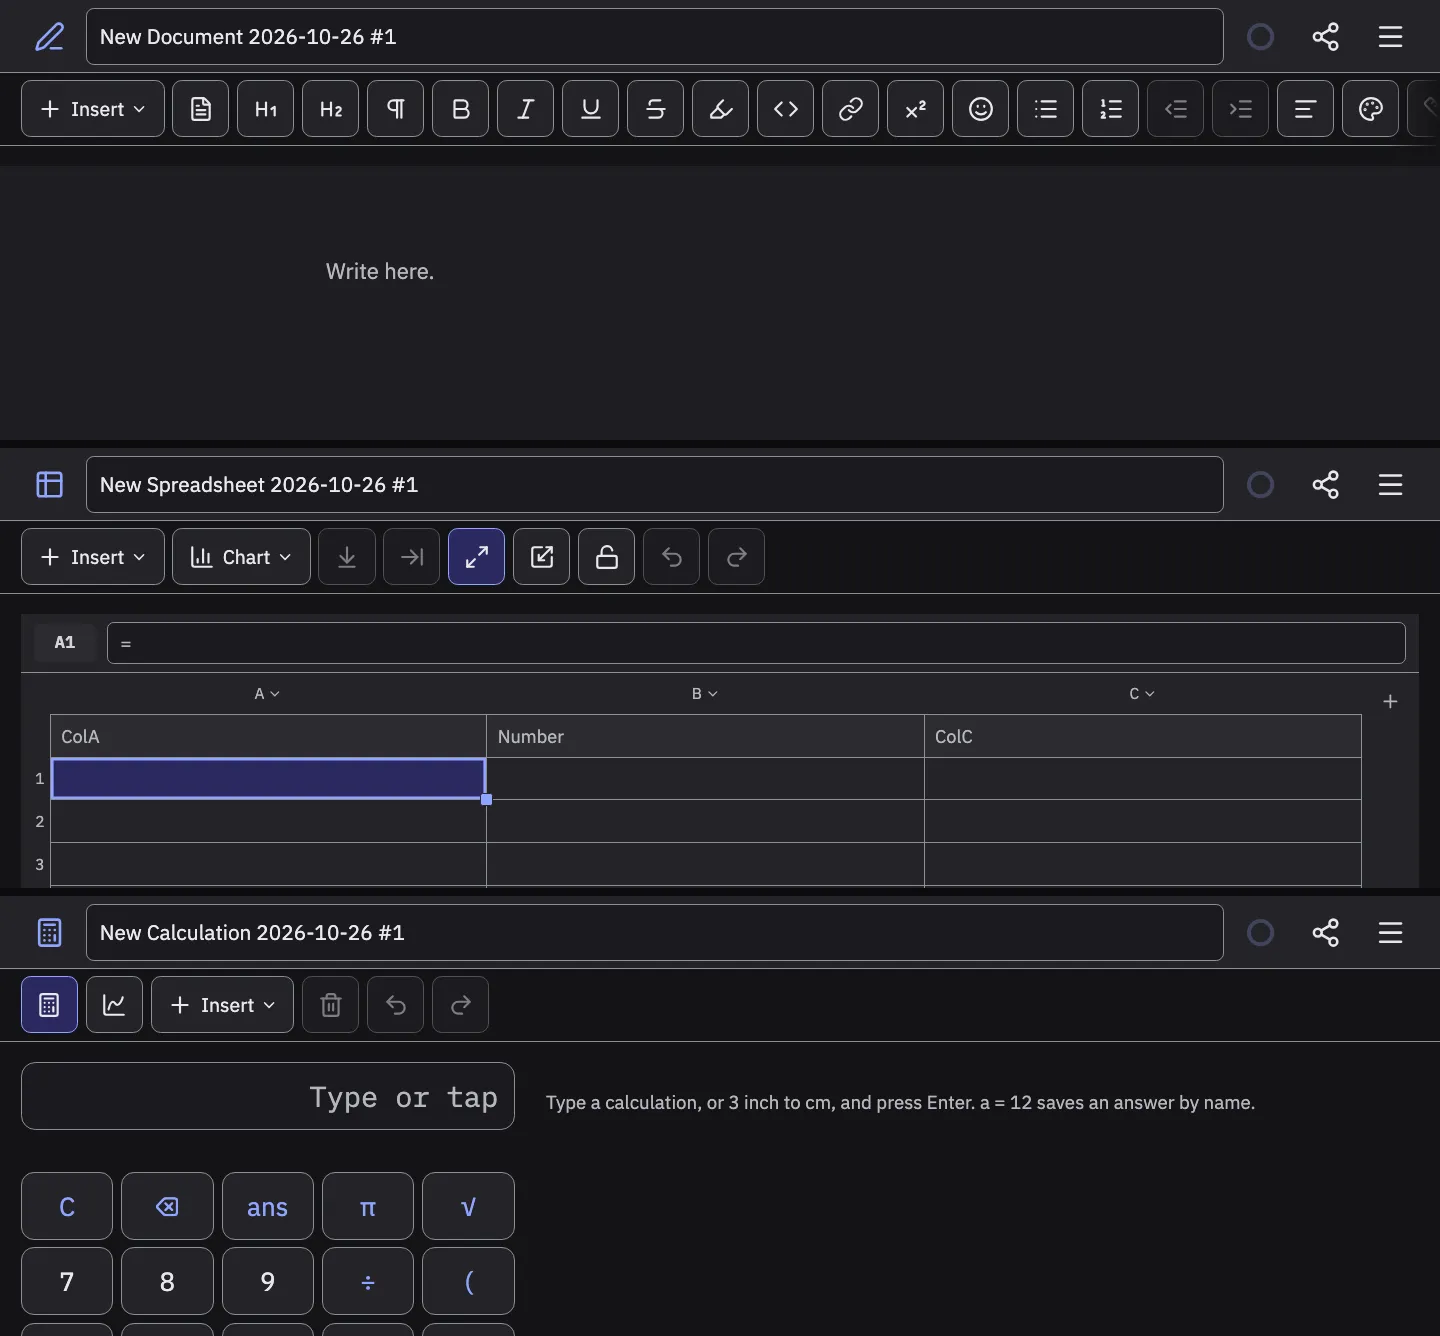Toggle underline formatting

590,109
